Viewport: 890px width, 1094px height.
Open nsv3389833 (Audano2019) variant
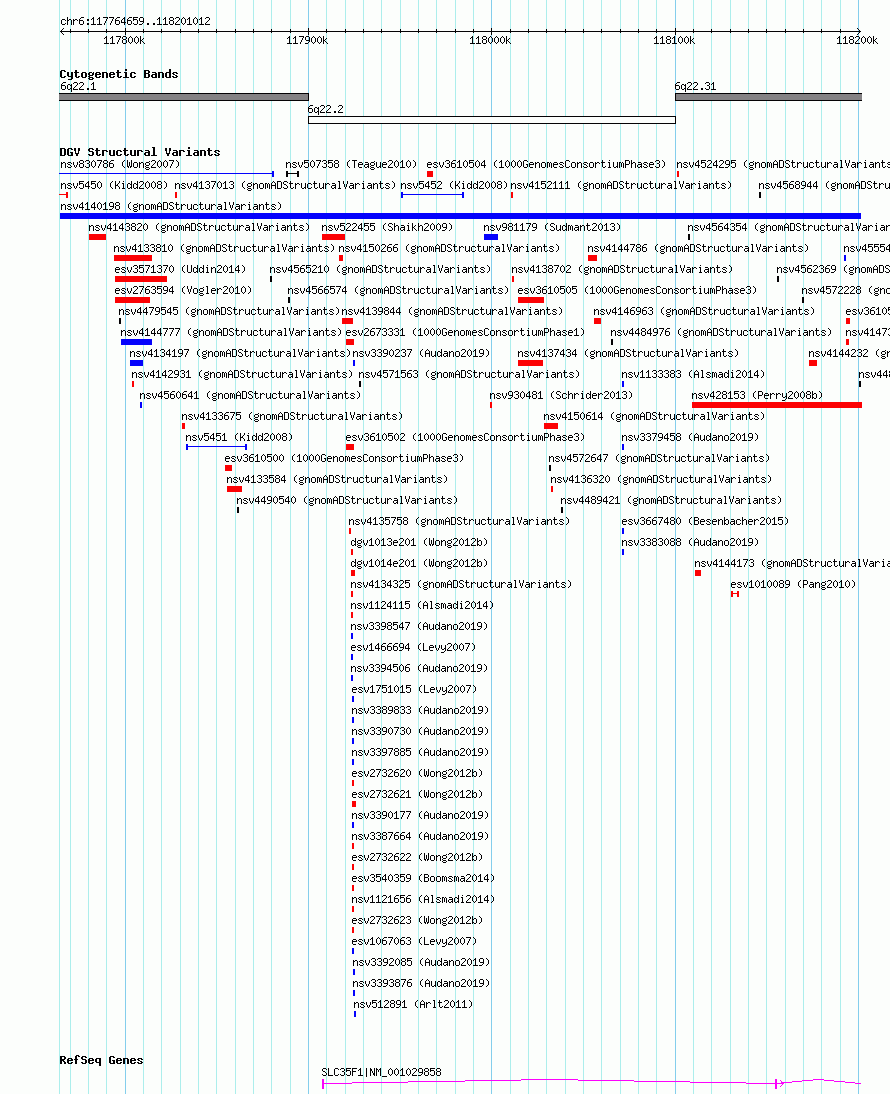421,710
